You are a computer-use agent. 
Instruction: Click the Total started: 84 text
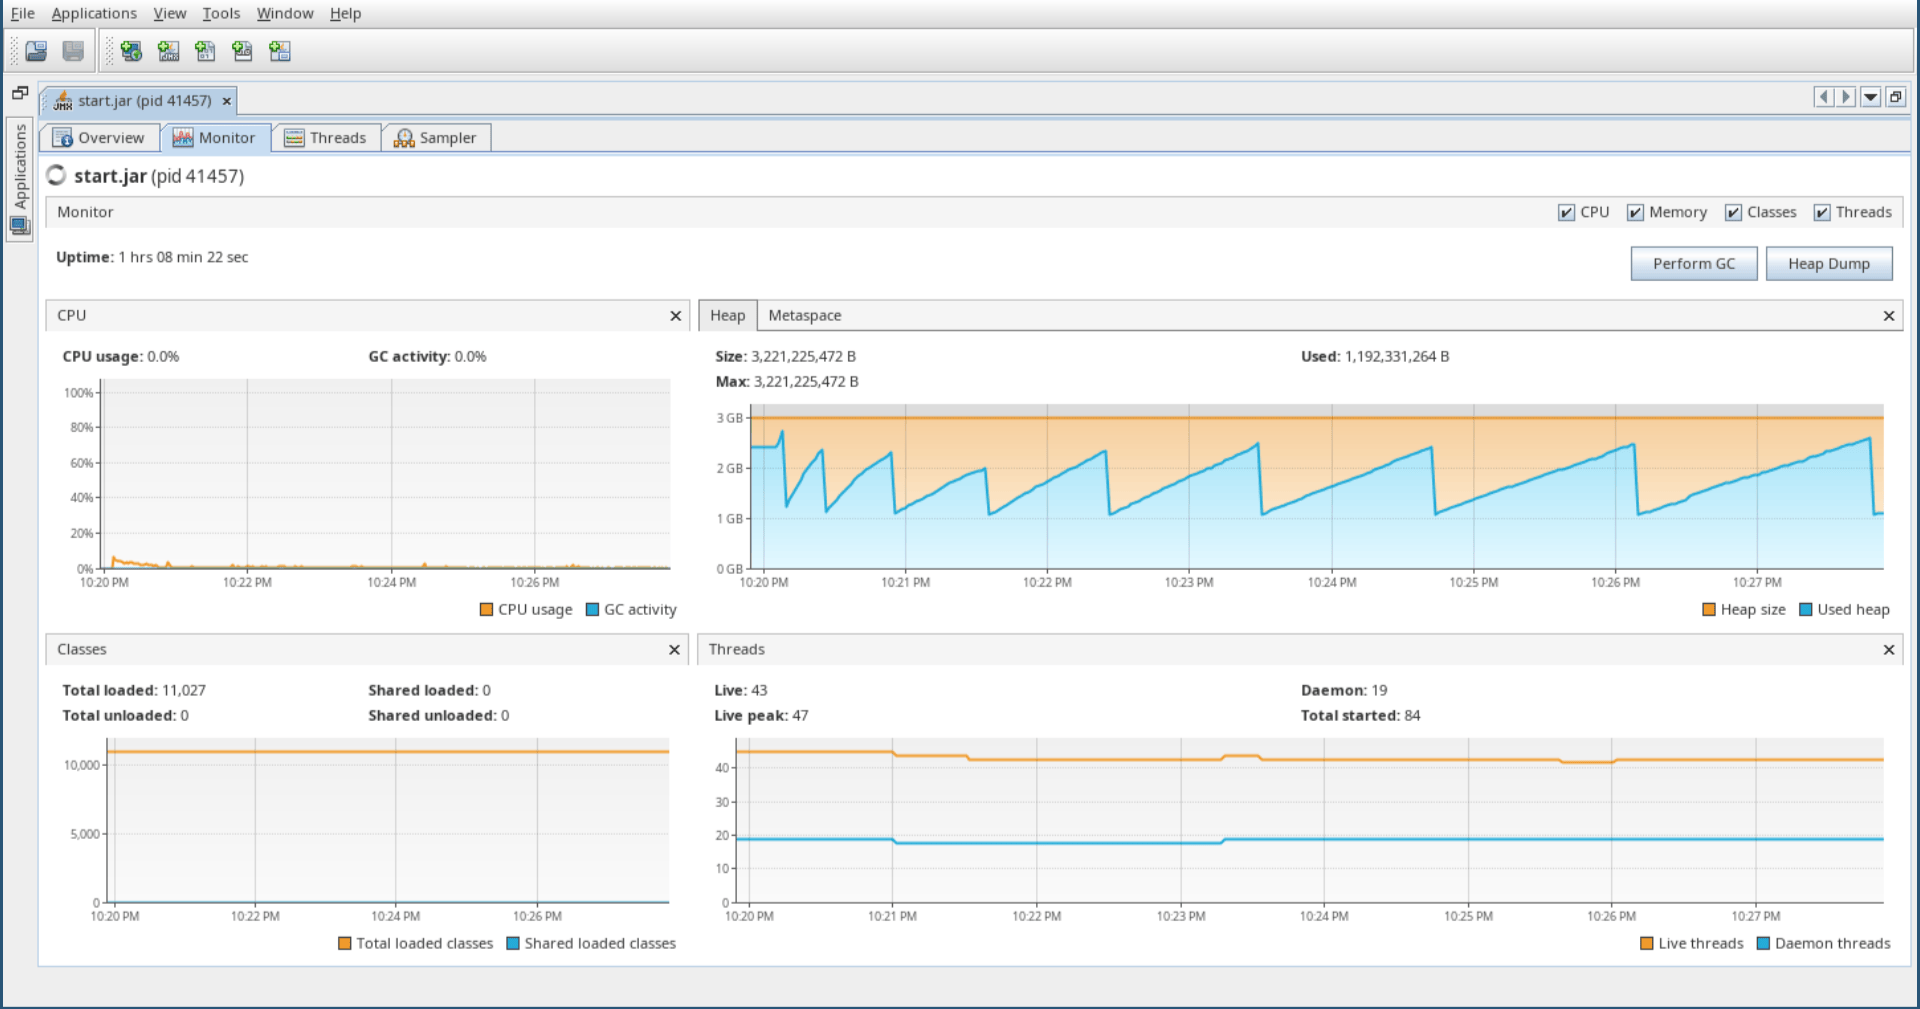coord(1360,716)
